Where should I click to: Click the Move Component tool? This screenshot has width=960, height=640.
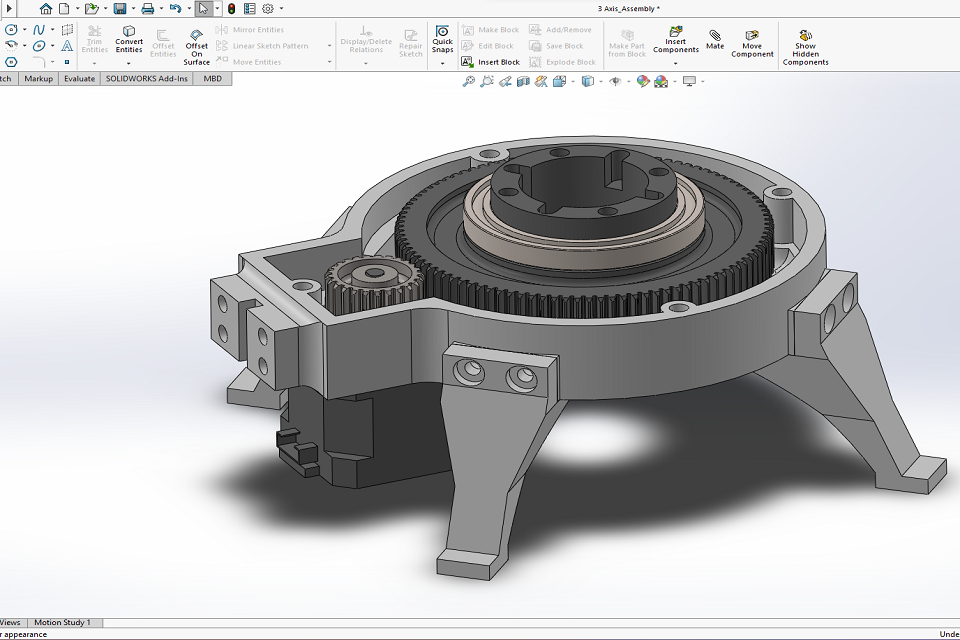[x=752, y=43]
